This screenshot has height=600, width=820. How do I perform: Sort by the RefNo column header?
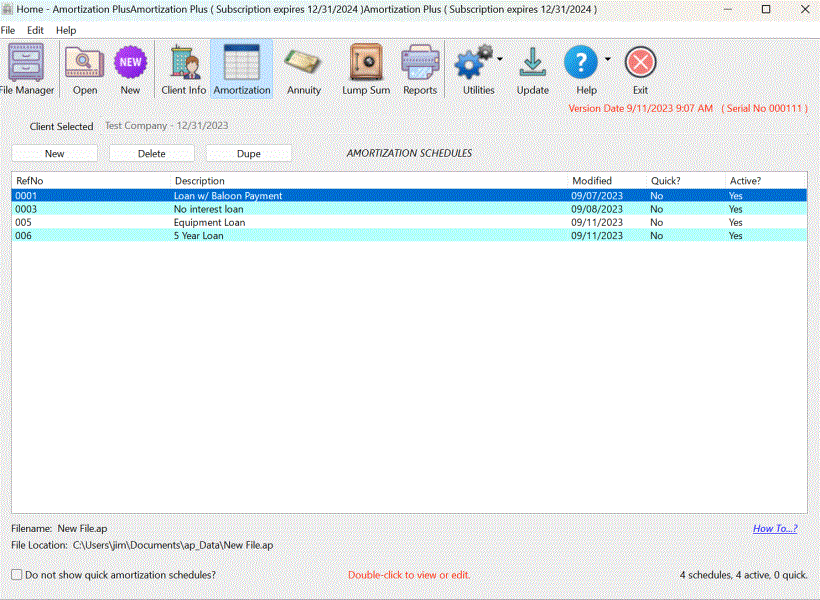click(x=91, y=181)
